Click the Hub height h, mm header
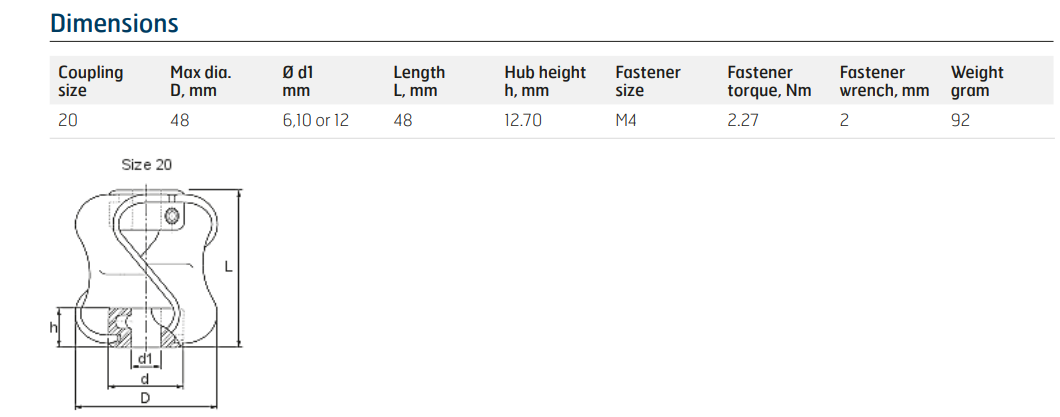The height and width of the screenshot is (417, 1060). (545, 81)
